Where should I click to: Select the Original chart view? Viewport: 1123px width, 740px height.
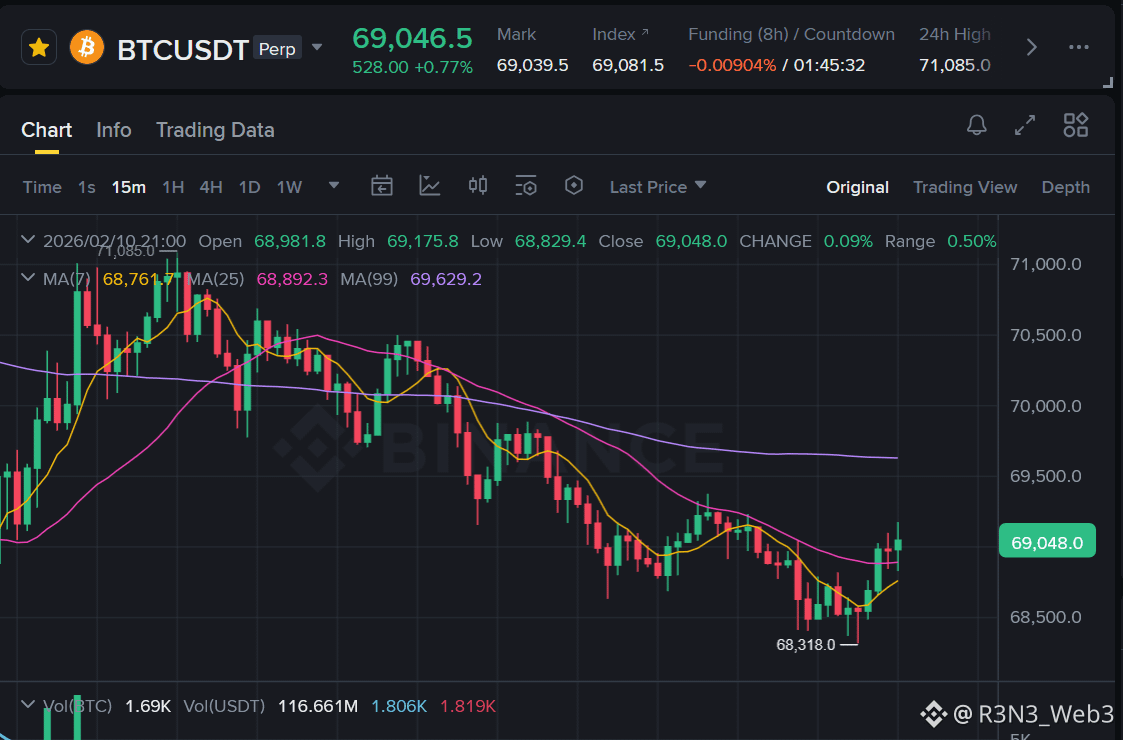pyautogui.click(x=857, y=187)
